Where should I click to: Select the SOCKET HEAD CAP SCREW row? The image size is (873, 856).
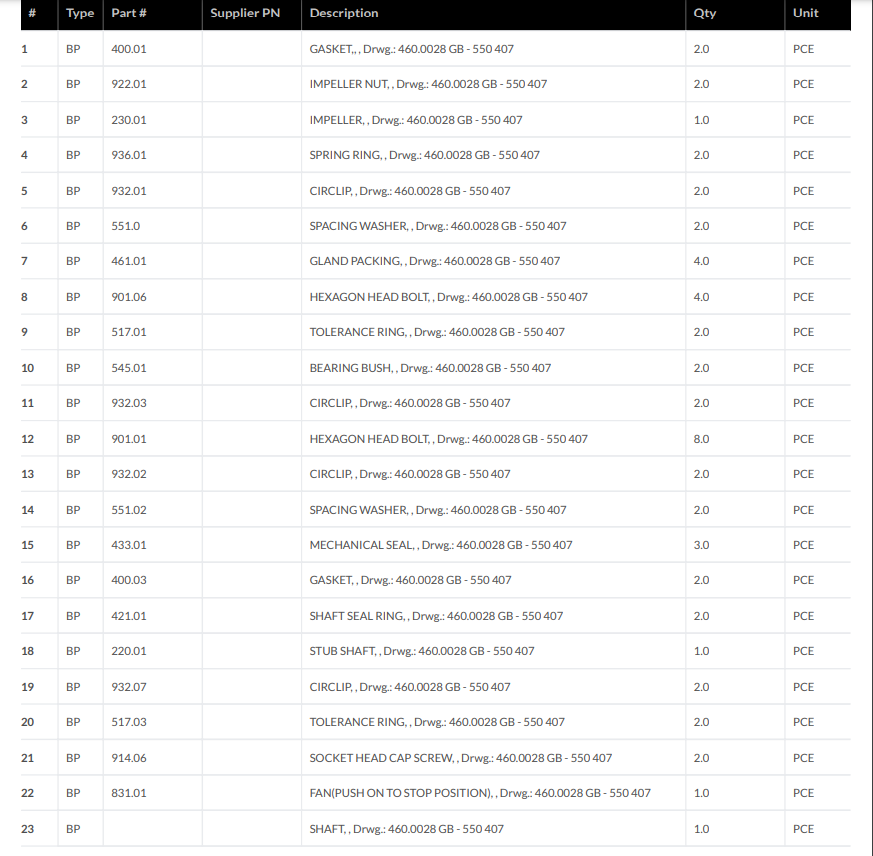(x=461, y=758)
